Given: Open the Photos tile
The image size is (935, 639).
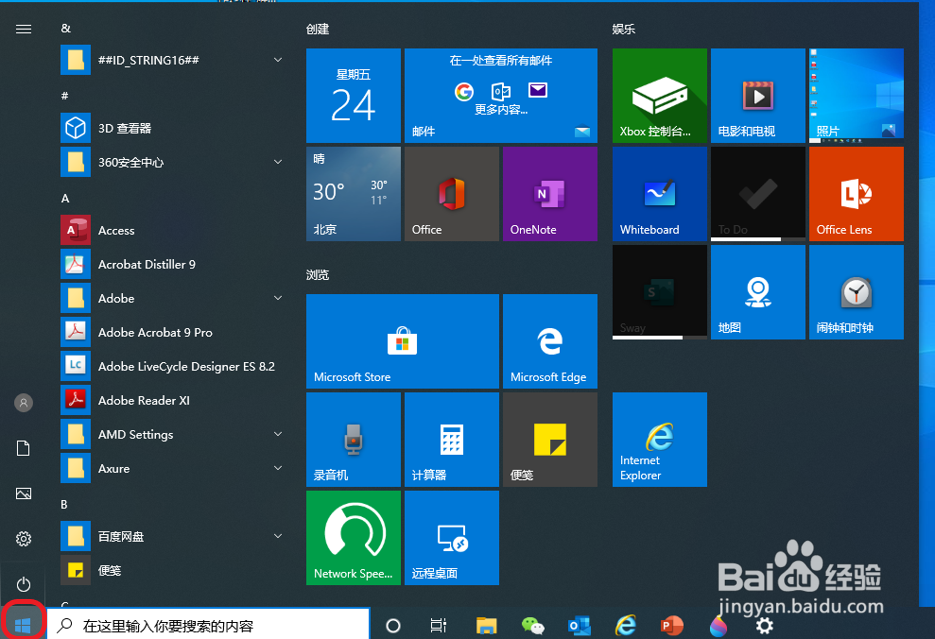Looking at the screenshot, I should (x=856, y=95).
